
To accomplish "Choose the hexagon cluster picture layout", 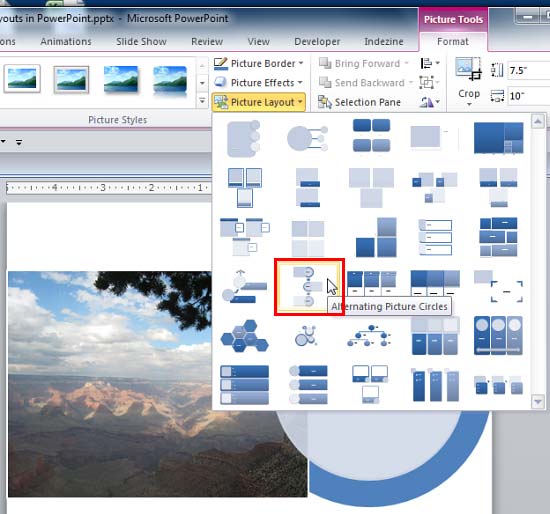I will pos(244,336).
